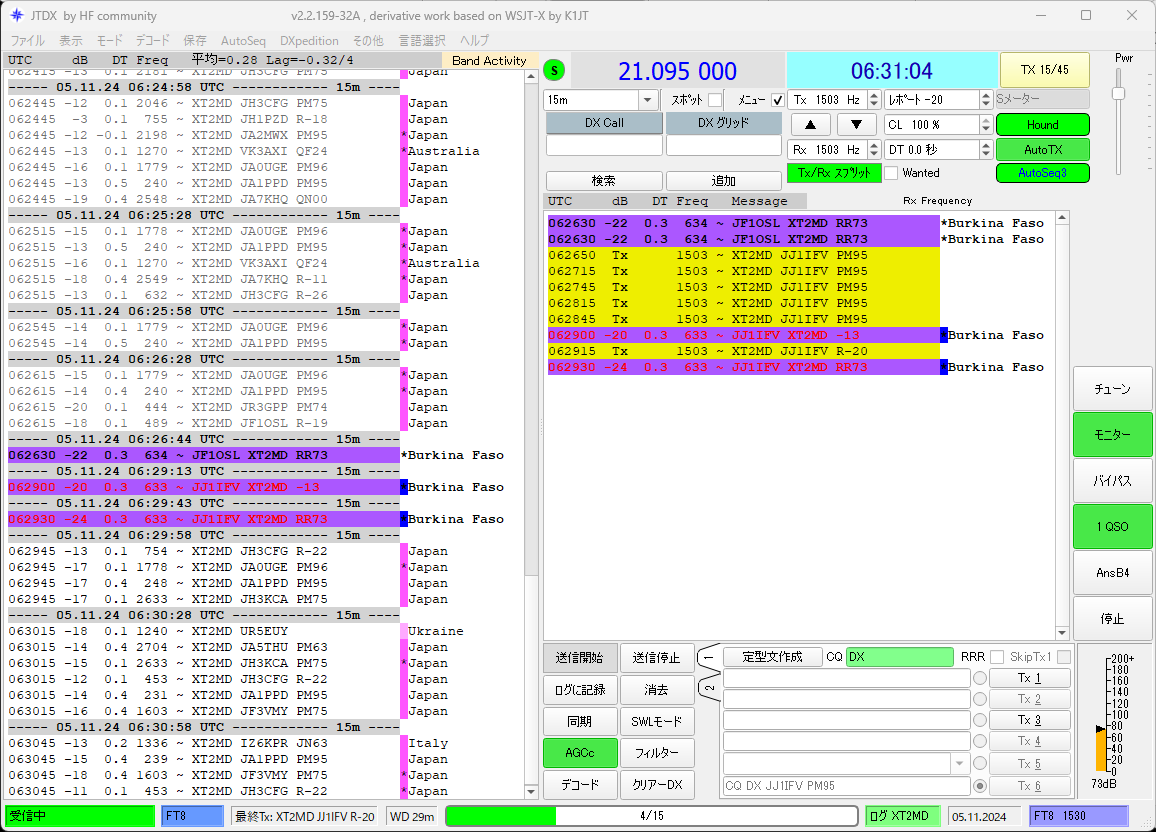1156x832 pixels.
Task: Expand the Tx 5 message dropdown arrow
Action: pyautogui.click(x=960, y=763)
